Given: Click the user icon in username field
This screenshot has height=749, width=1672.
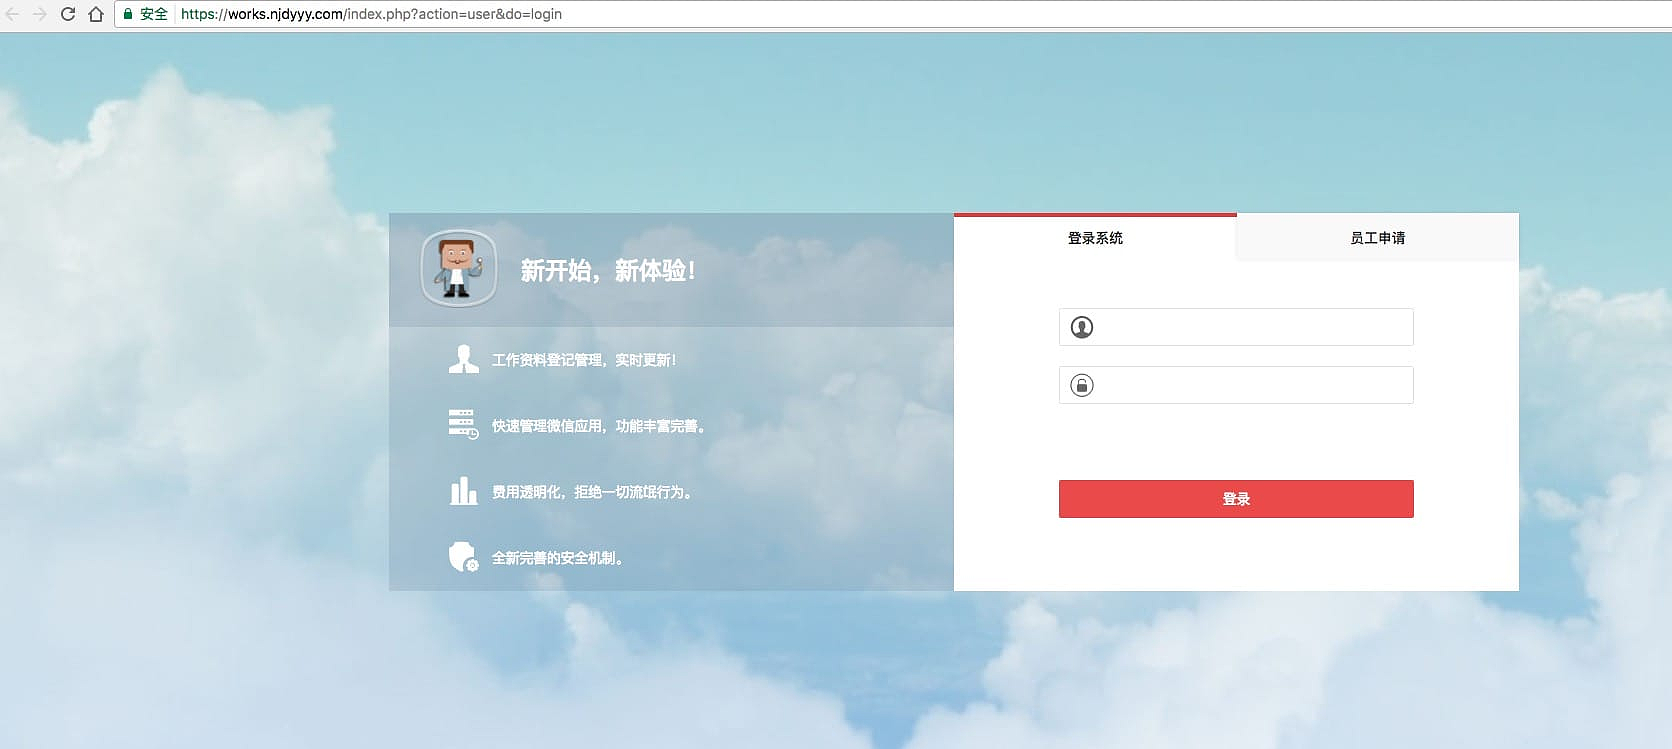Looking at the screenshot, I should point(1082,327).
